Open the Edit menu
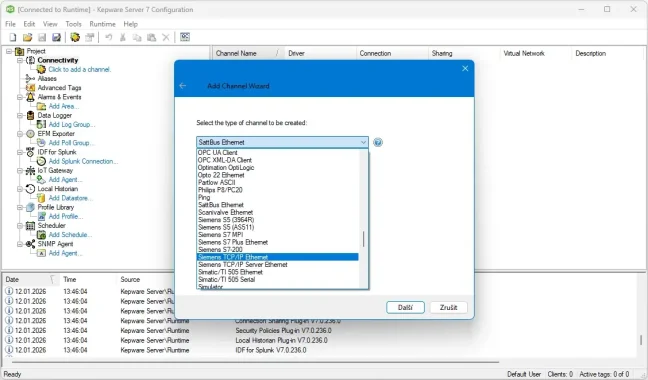This screenshot has width=648, height=380. (x=29, y=24)
